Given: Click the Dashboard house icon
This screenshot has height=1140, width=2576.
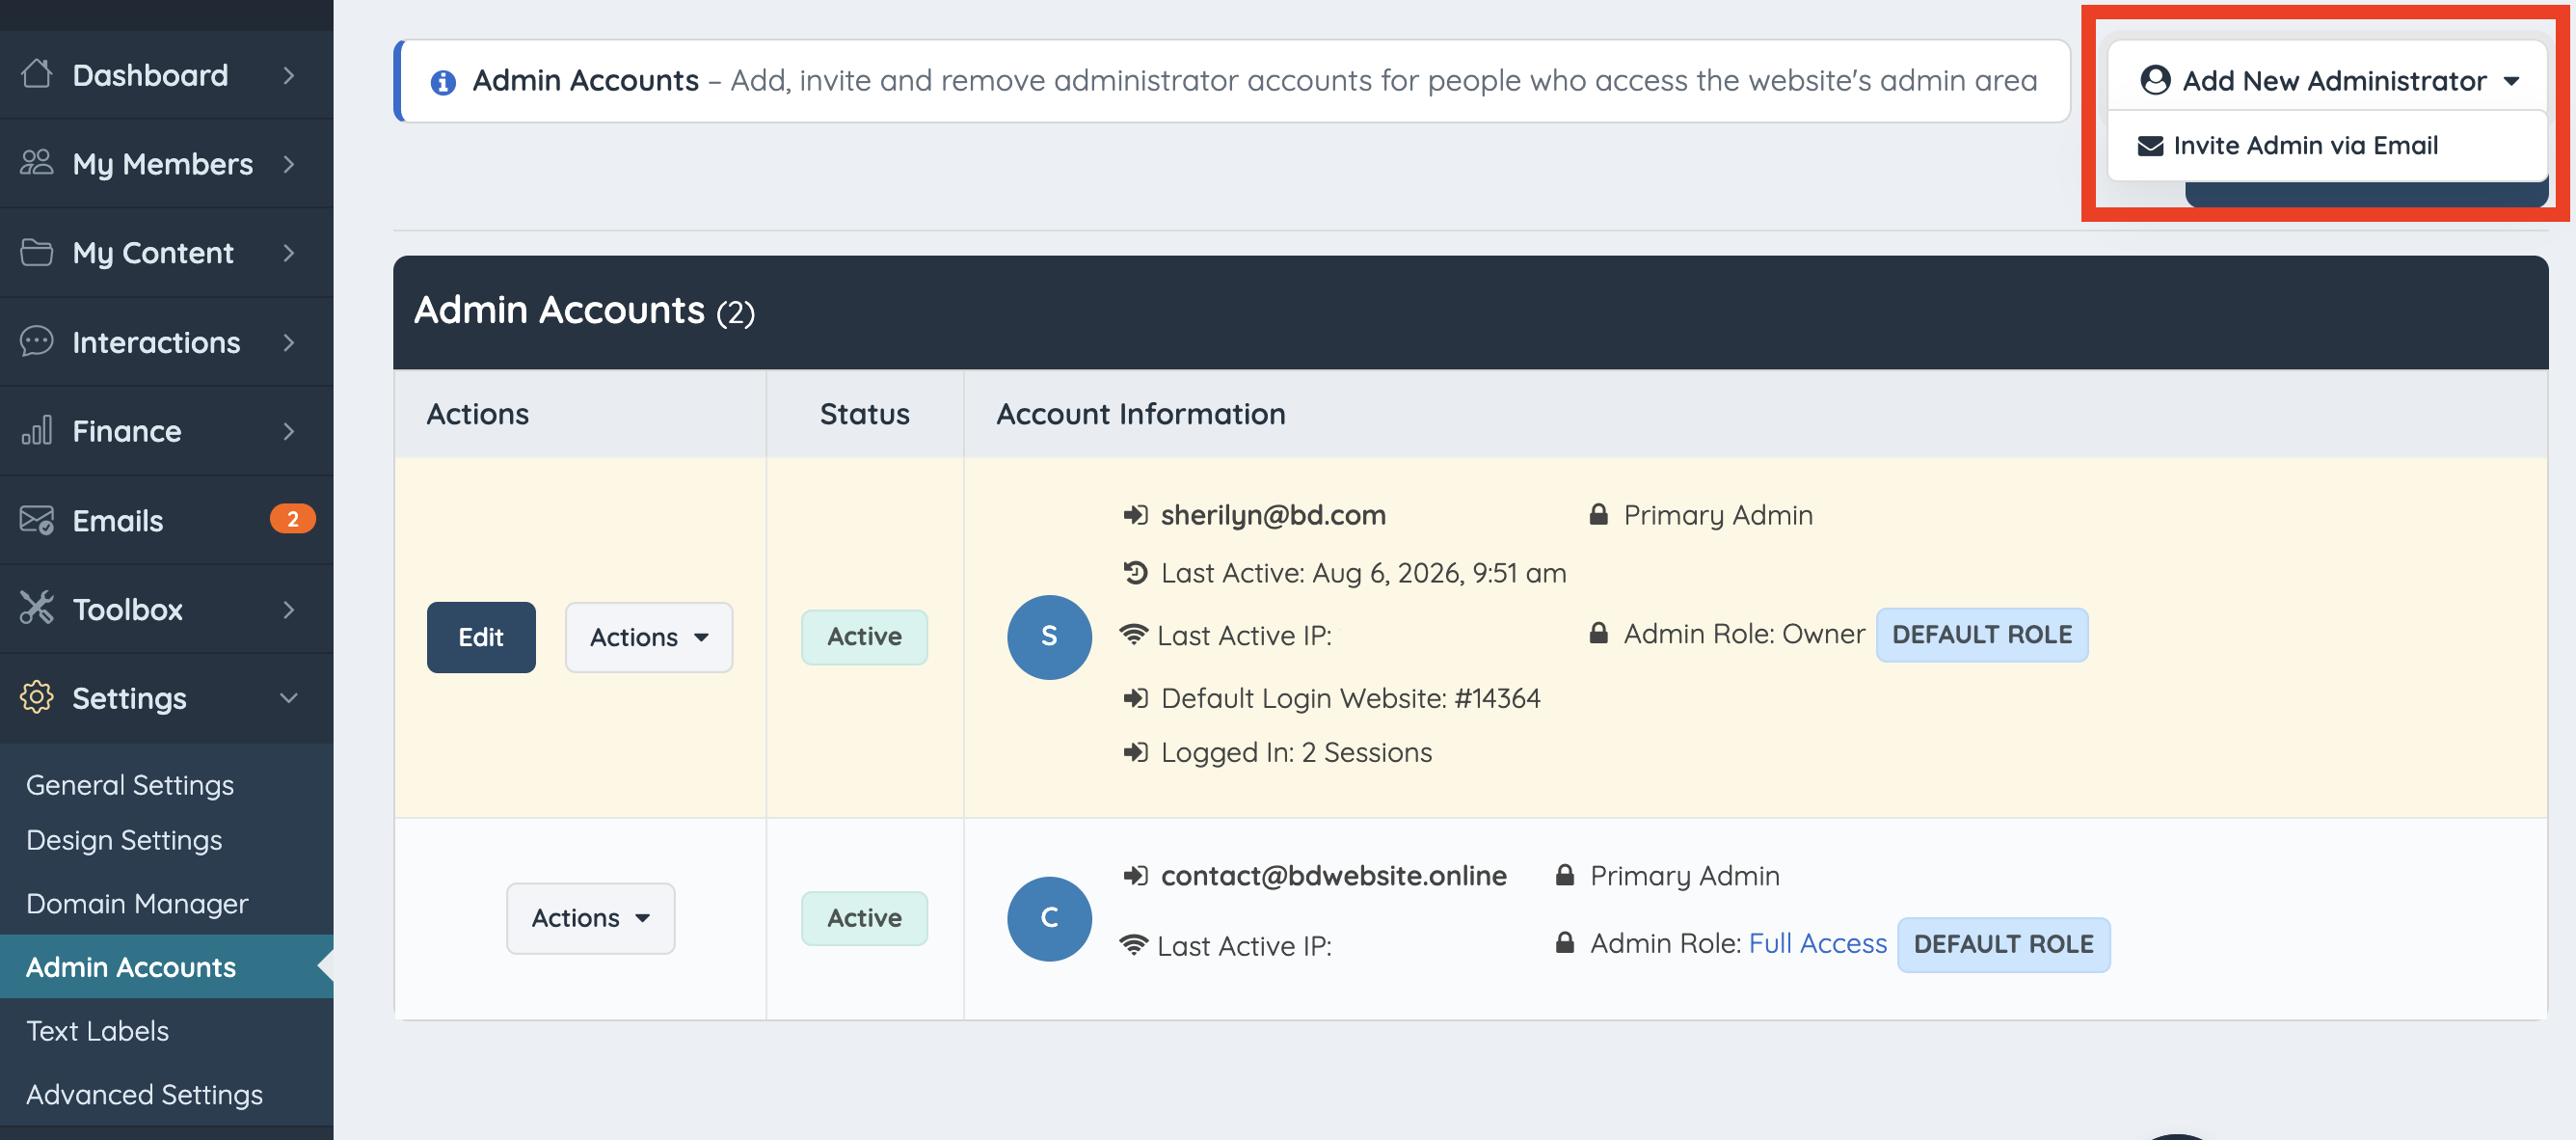Looking at the screenshot, I should coord(37,74).
